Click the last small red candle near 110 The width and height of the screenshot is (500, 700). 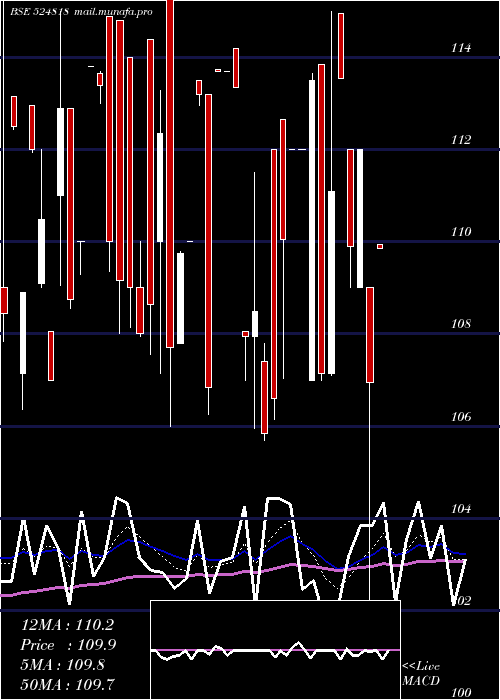pyautogui.click(x=380, y=246)
